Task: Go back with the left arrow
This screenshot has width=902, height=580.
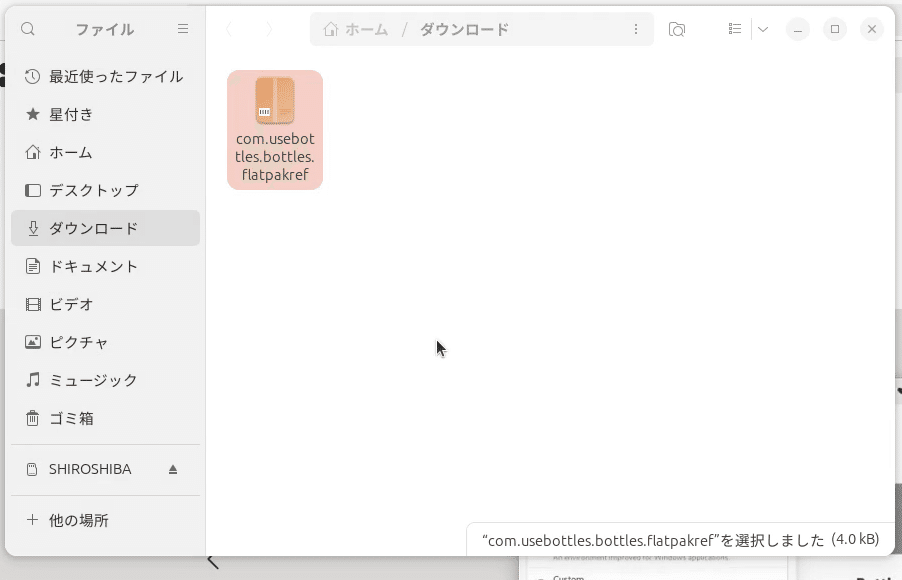Action: point(229,29)
